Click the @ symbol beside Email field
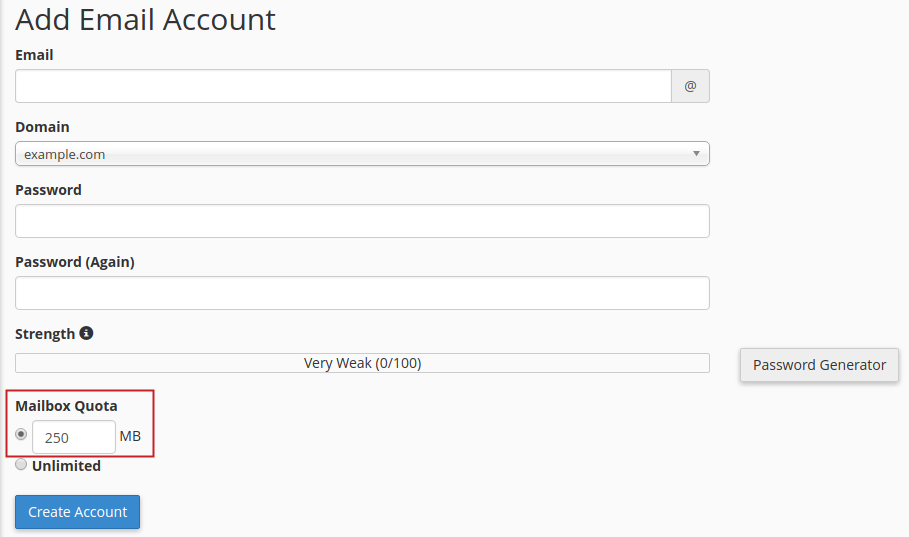 [x=690, y=86]
